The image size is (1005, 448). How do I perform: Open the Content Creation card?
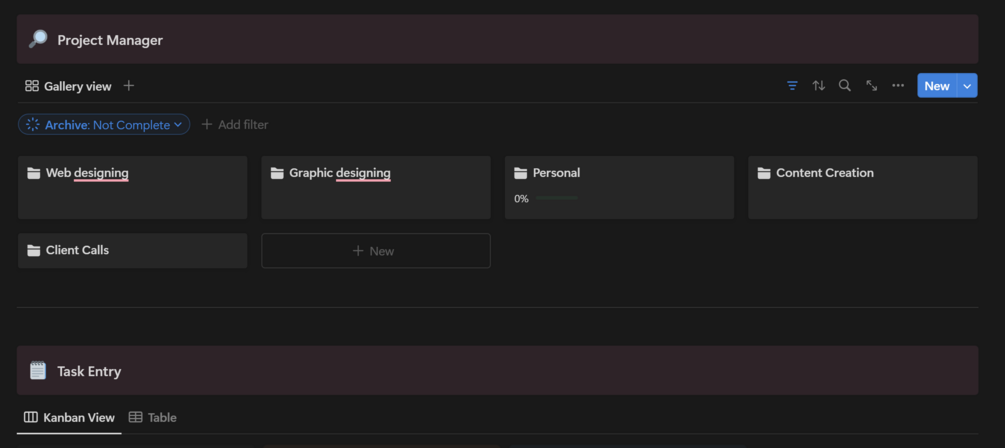point(863,187)
